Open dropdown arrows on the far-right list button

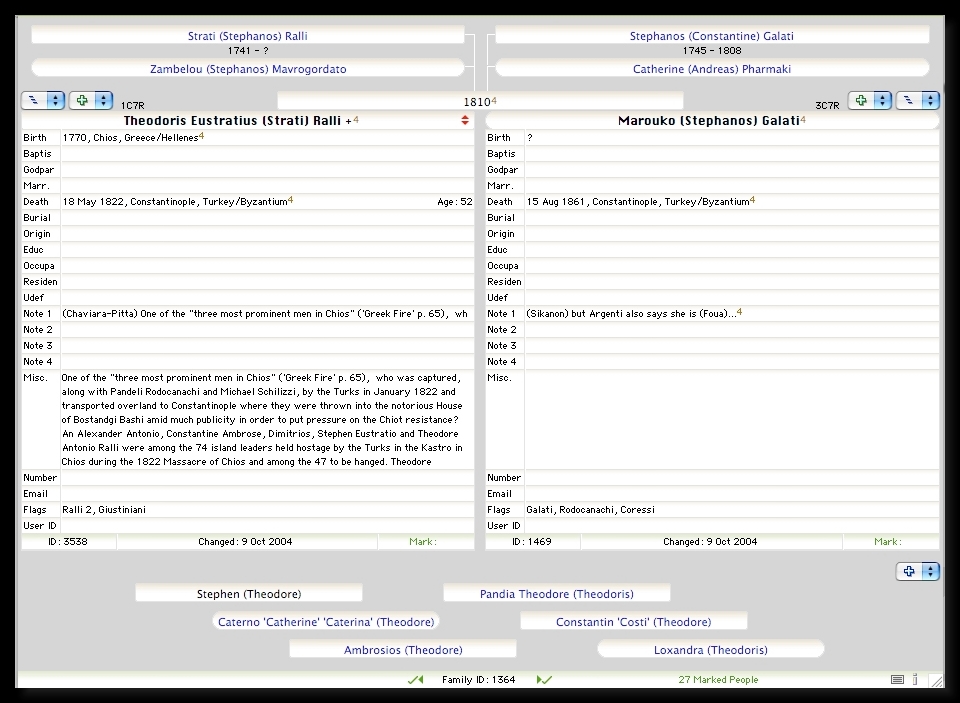point(931,101)
